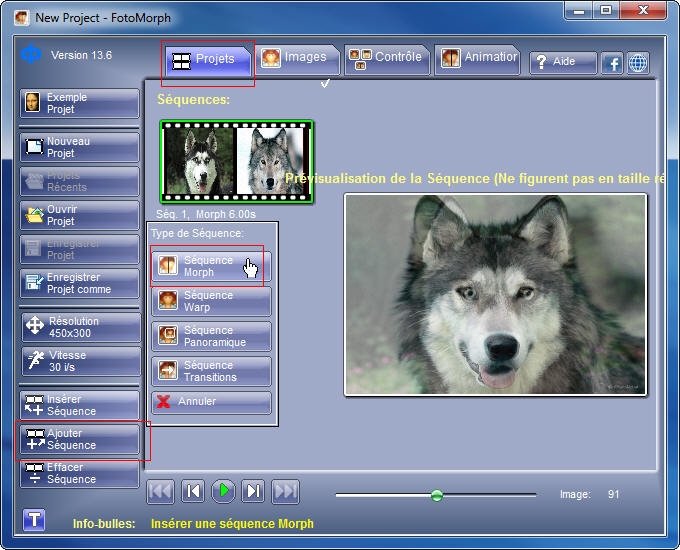The image size is (680, 550).
Task: Click Insérer Séquence
Action: pyautogui.click(x=80, y=405)
